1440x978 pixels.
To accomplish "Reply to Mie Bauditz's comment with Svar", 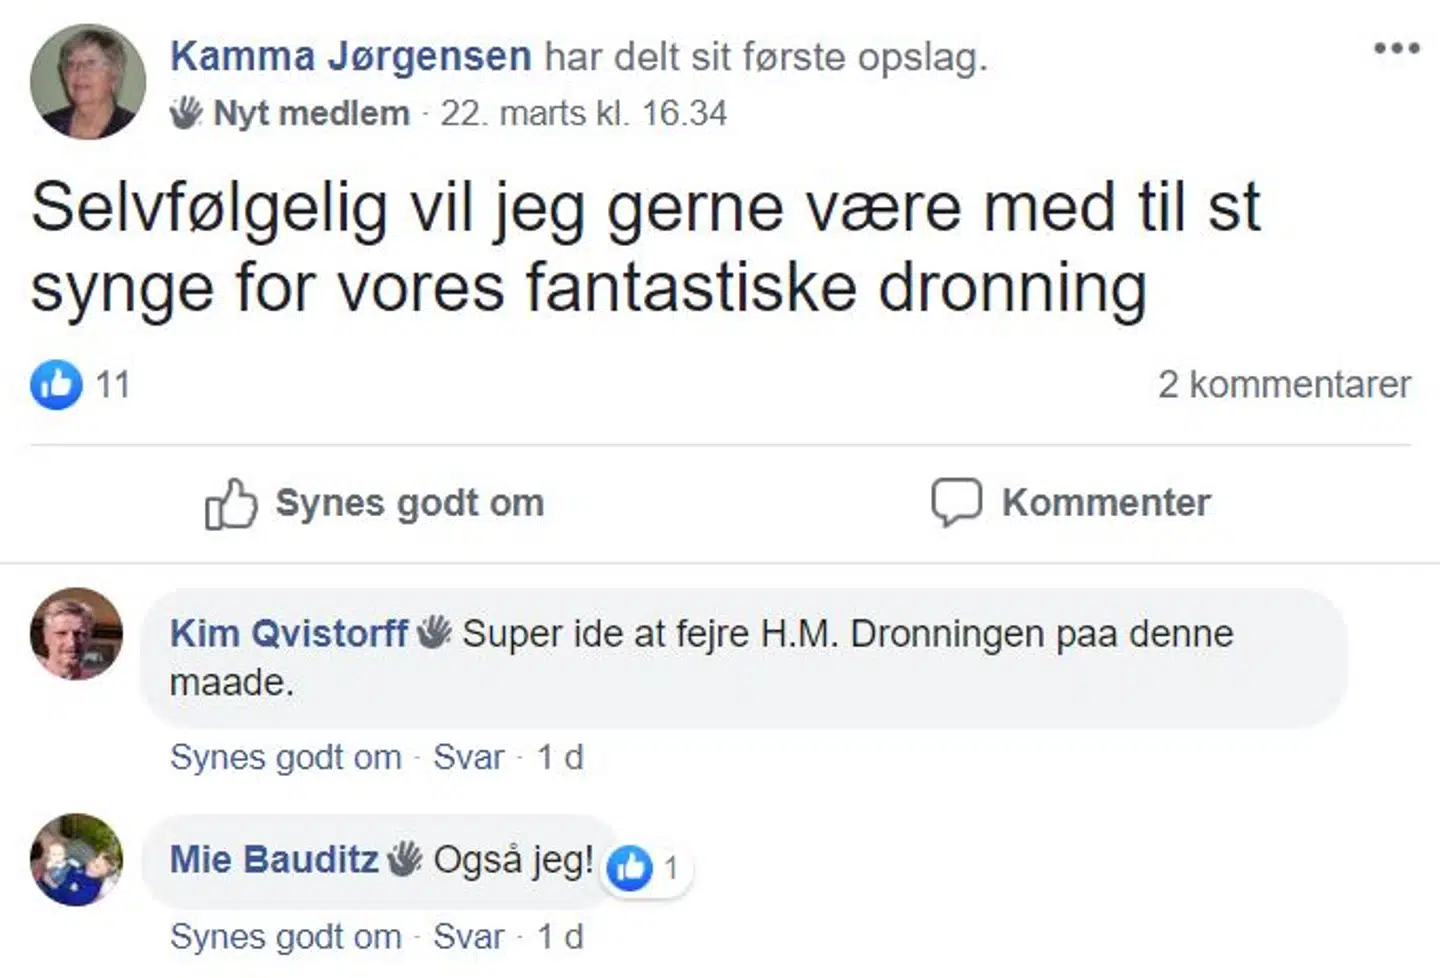I will click(468, 937).
